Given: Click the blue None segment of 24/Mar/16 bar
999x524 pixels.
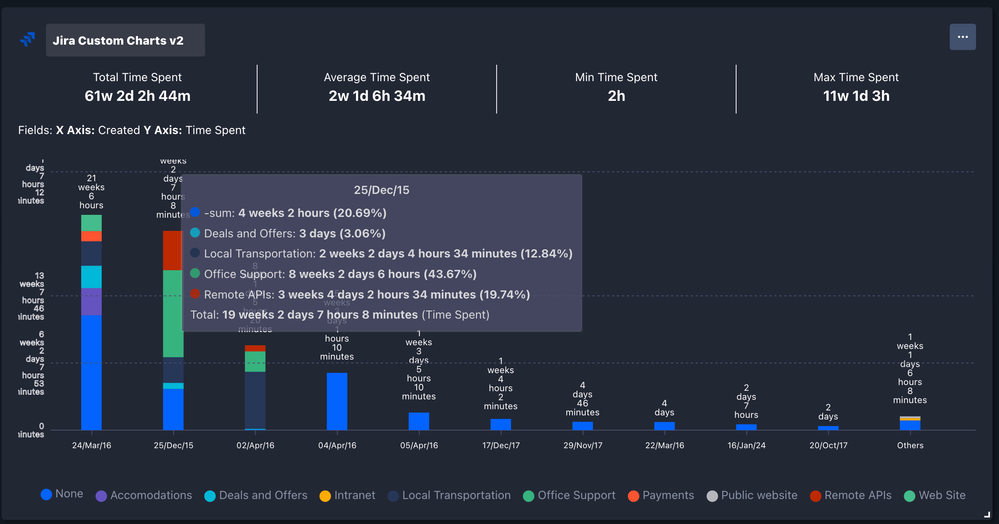Looking at the screenshot, I should pyautogui.click(x=91, y=372).
